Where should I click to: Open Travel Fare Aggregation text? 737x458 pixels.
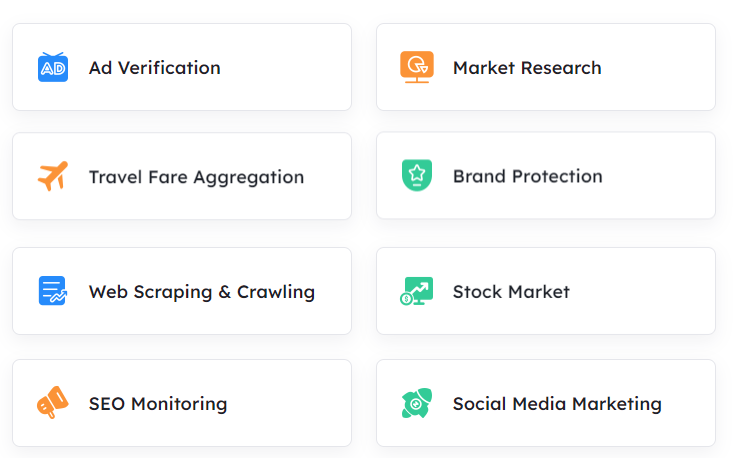(196, 177)
